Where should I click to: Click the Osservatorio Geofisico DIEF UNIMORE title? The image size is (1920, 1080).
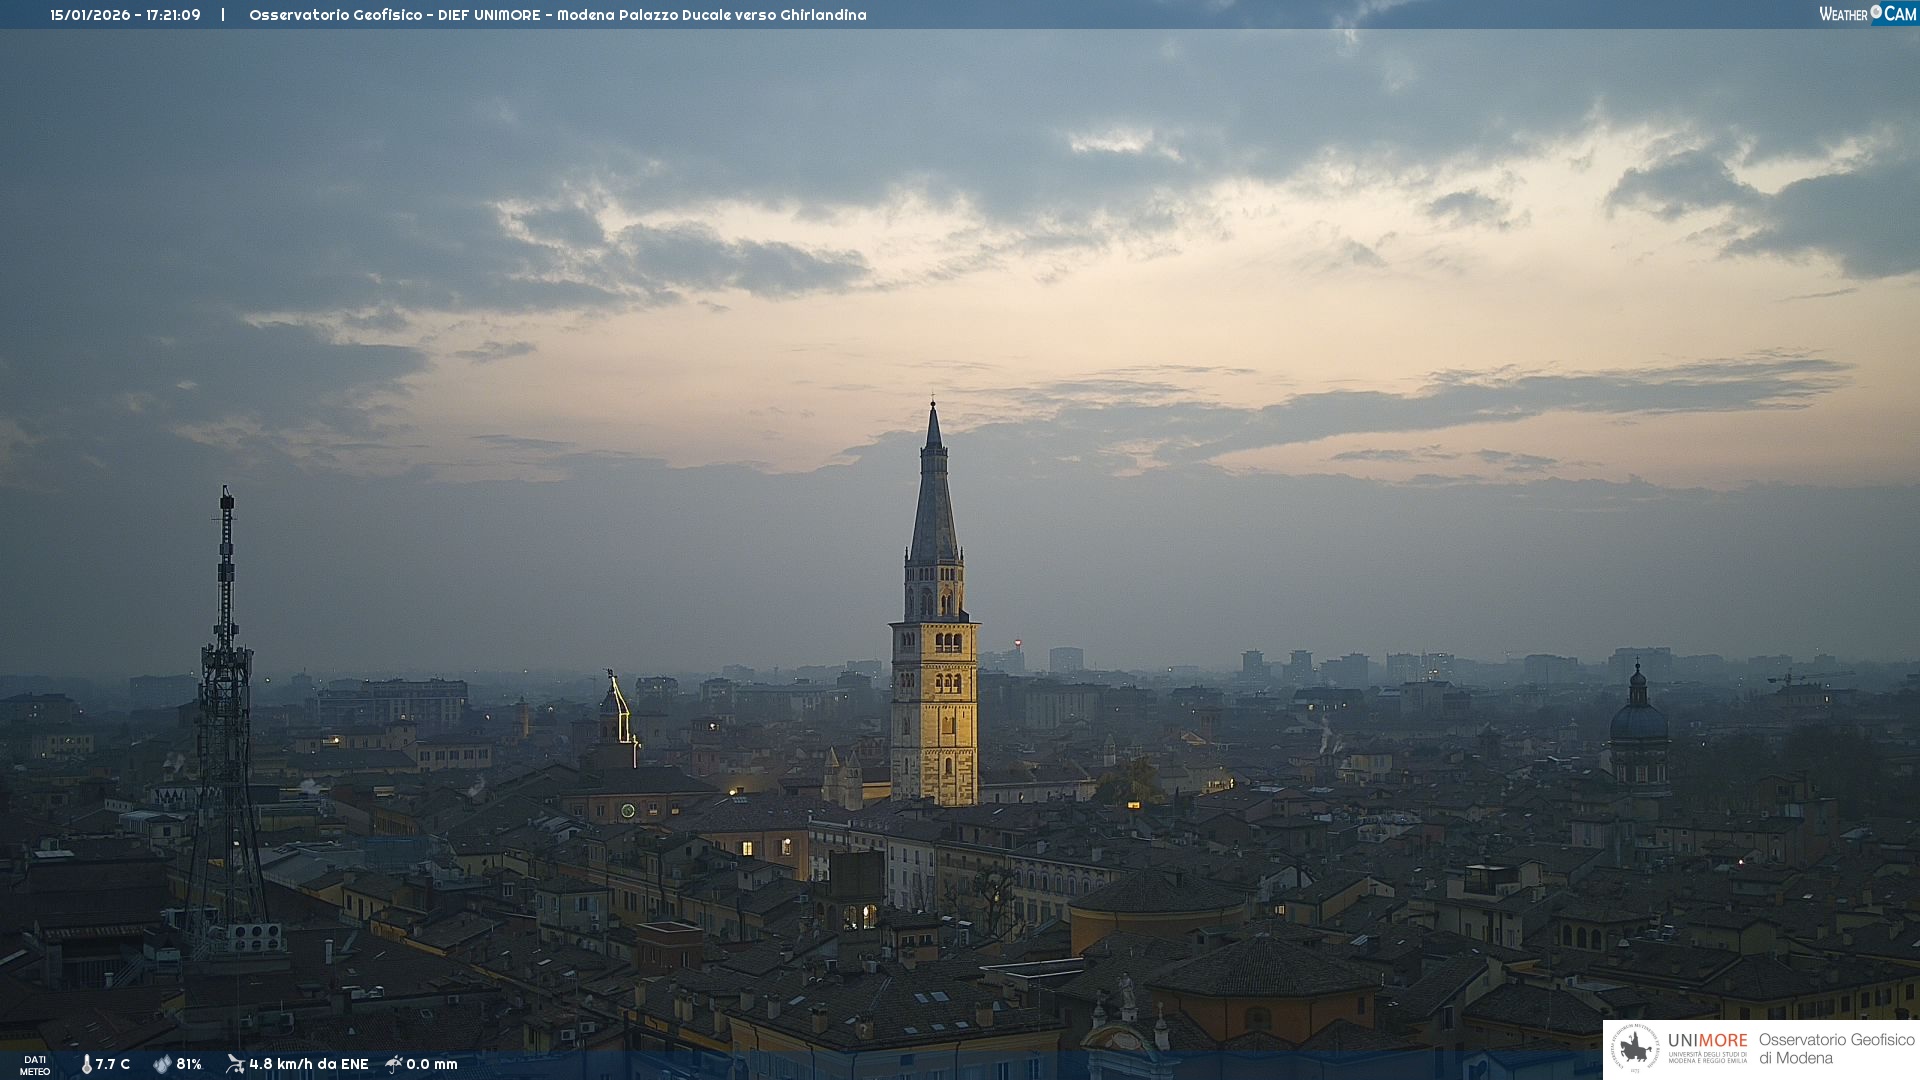557,15
